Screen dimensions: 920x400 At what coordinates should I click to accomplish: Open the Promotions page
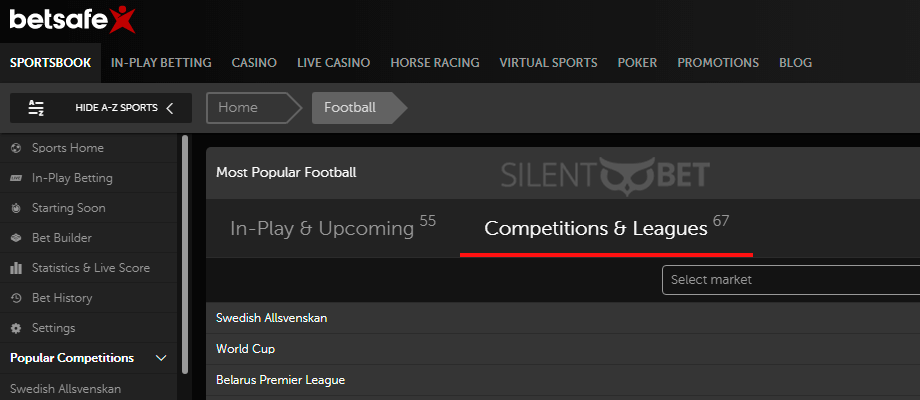(x=718, y=63)
